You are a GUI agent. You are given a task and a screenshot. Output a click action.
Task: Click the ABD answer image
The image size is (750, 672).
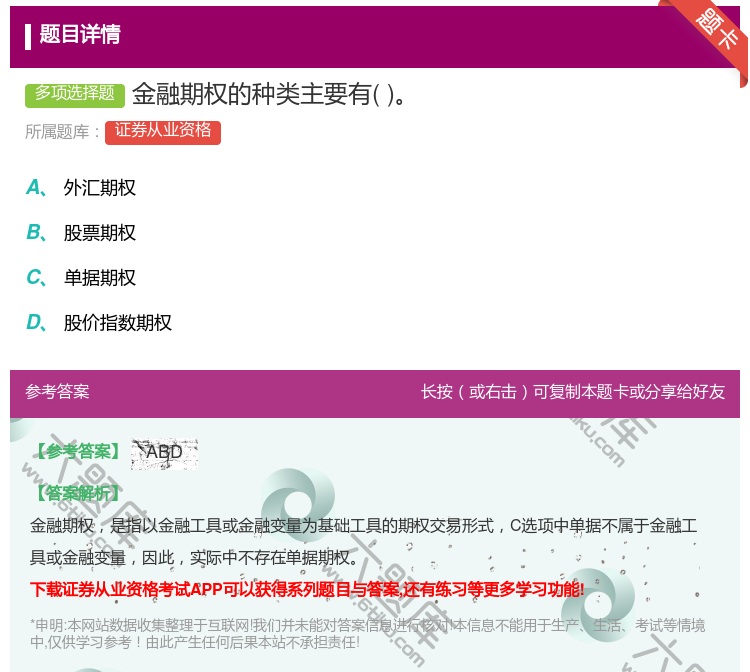click(x=164, y=453)
